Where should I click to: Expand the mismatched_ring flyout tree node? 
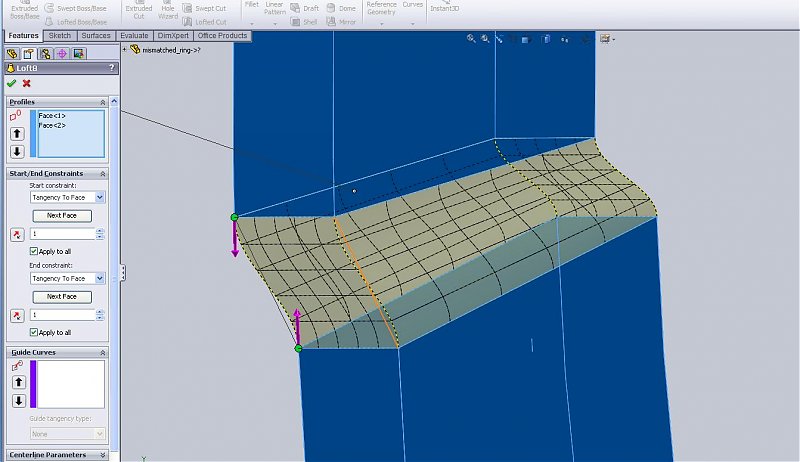point(124,49)
